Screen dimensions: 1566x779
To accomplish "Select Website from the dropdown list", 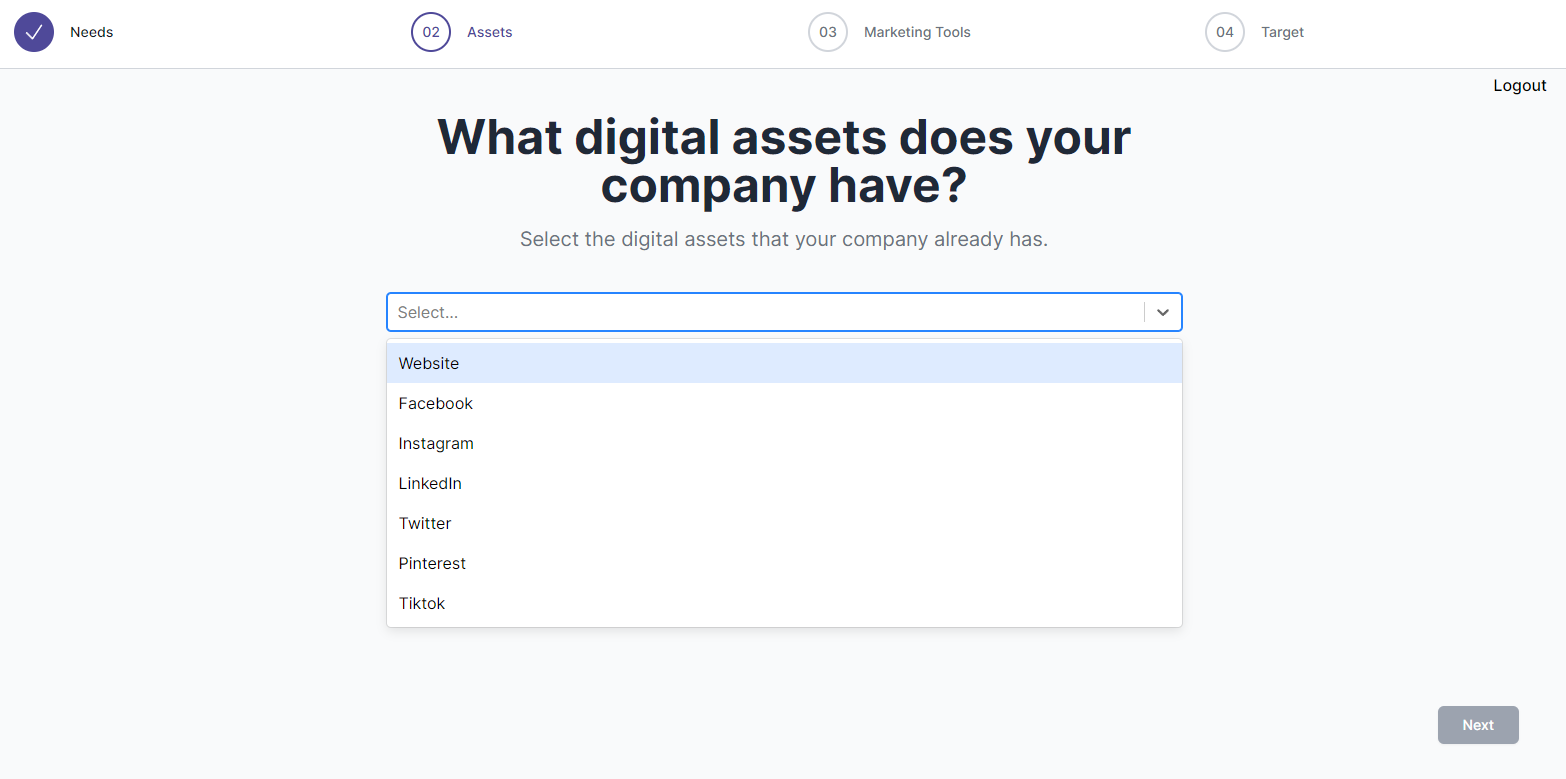I will pos(429,363).
